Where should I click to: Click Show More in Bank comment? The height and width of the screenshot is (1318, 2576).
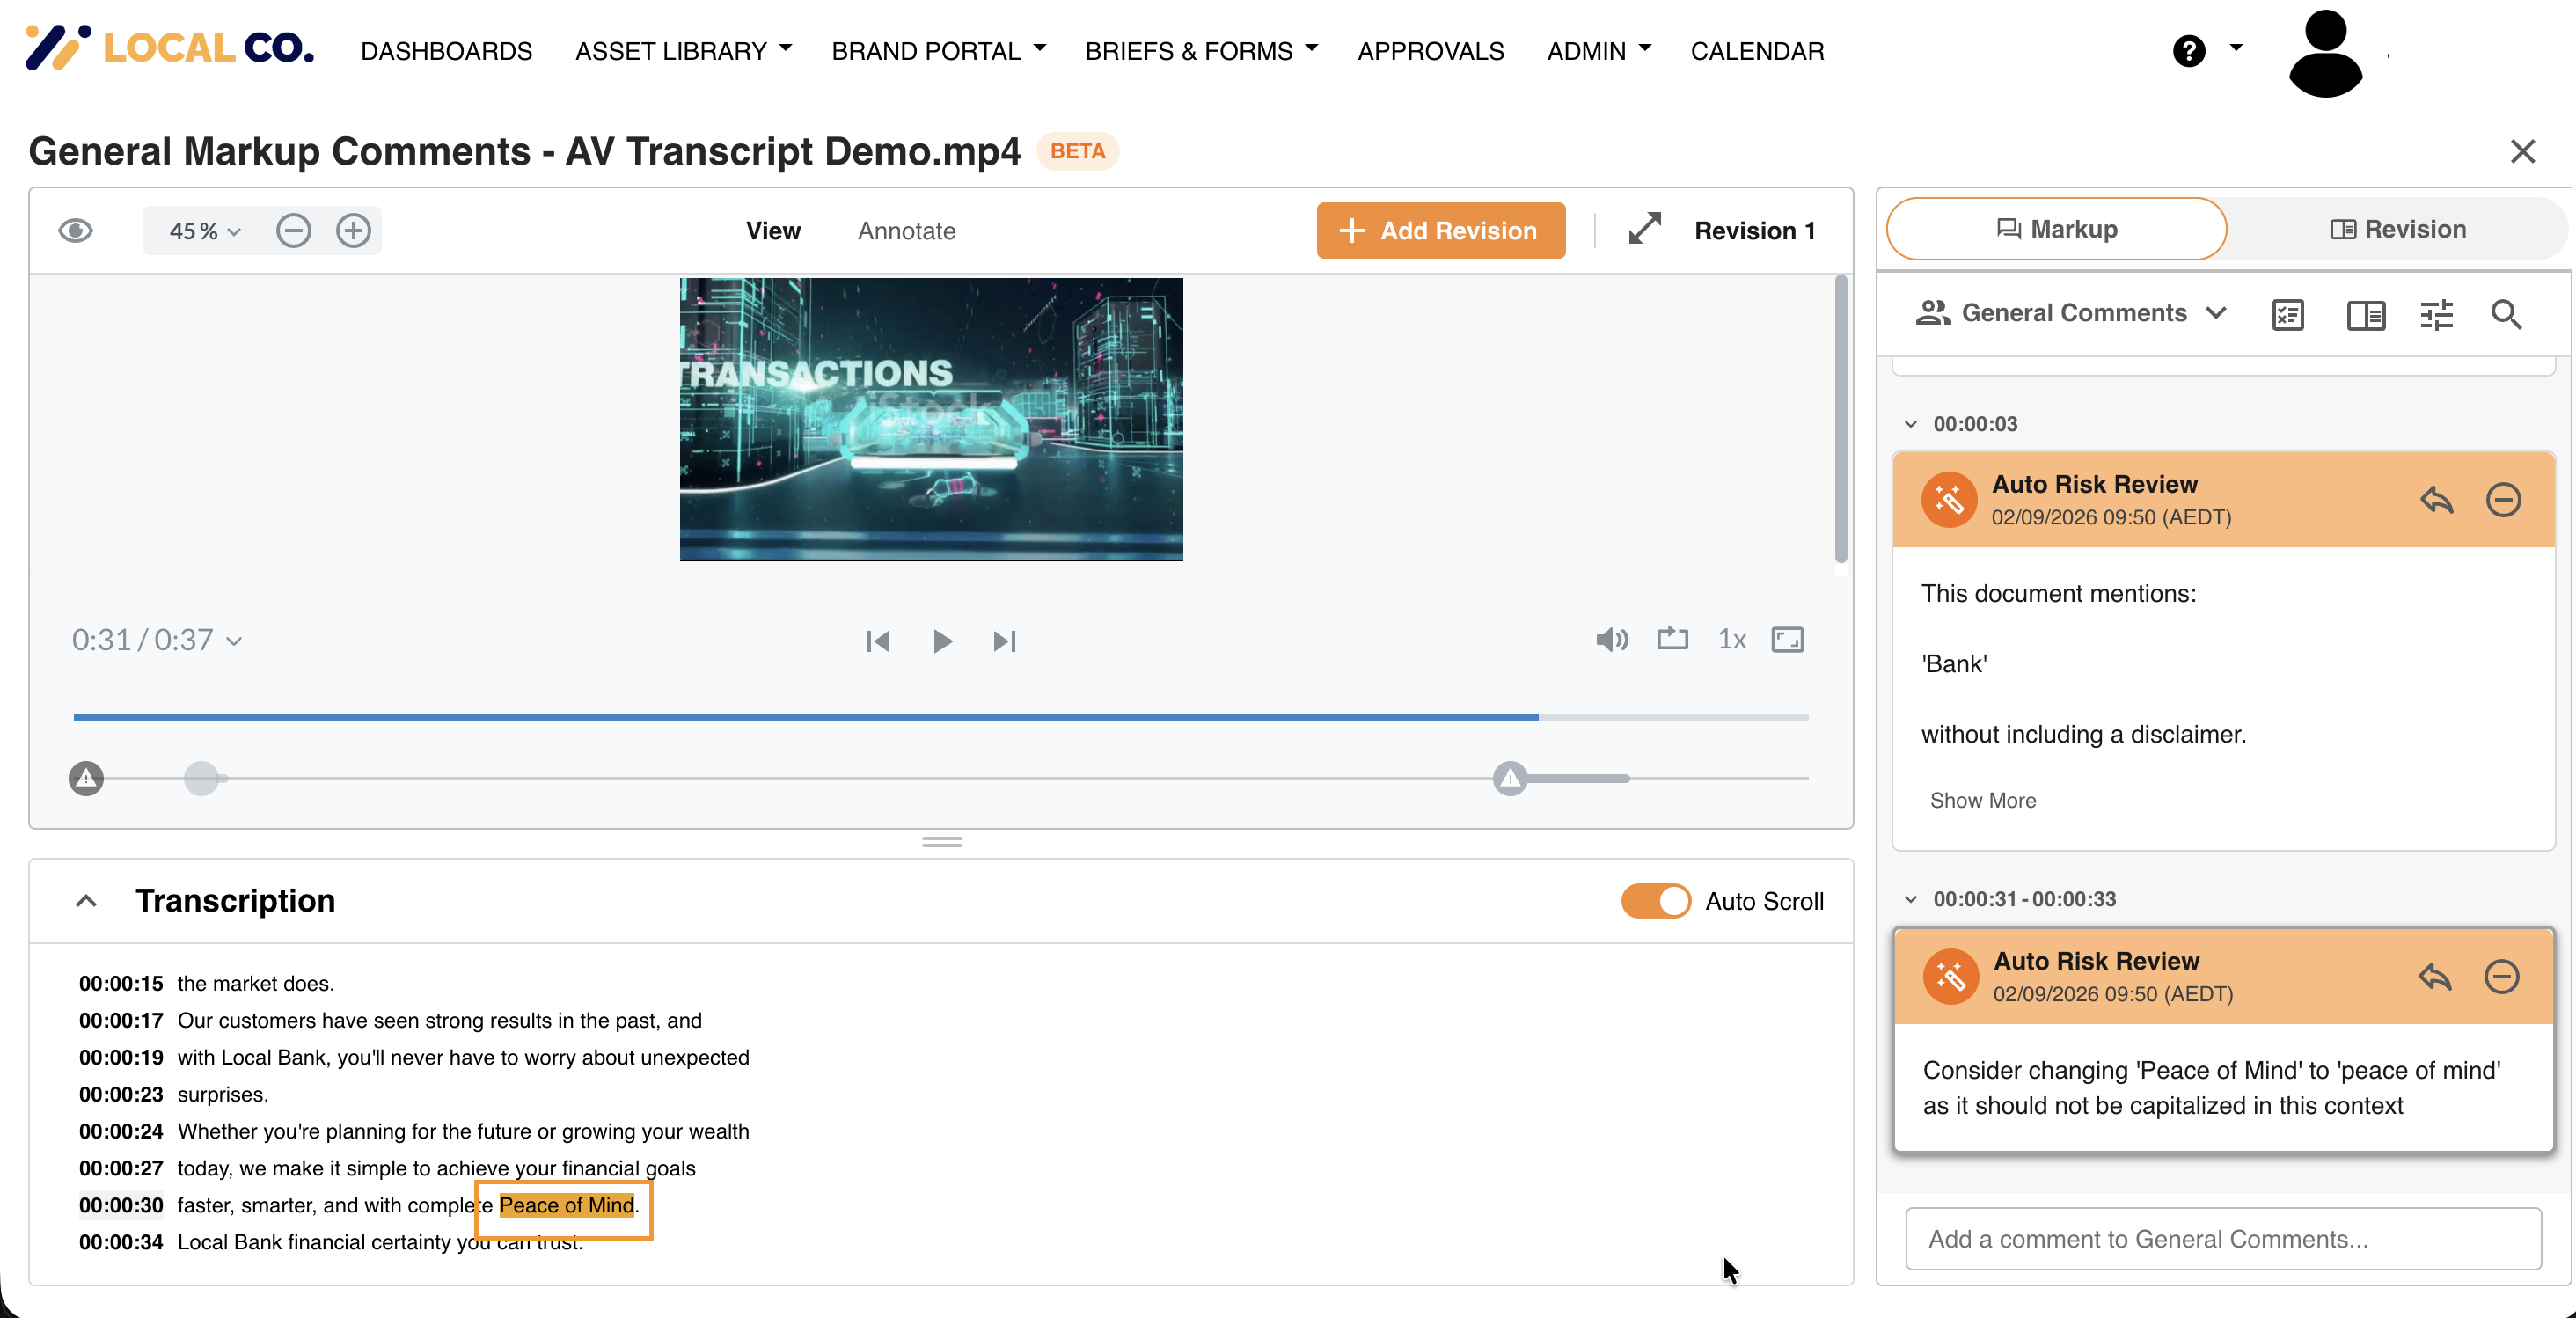1982,800
